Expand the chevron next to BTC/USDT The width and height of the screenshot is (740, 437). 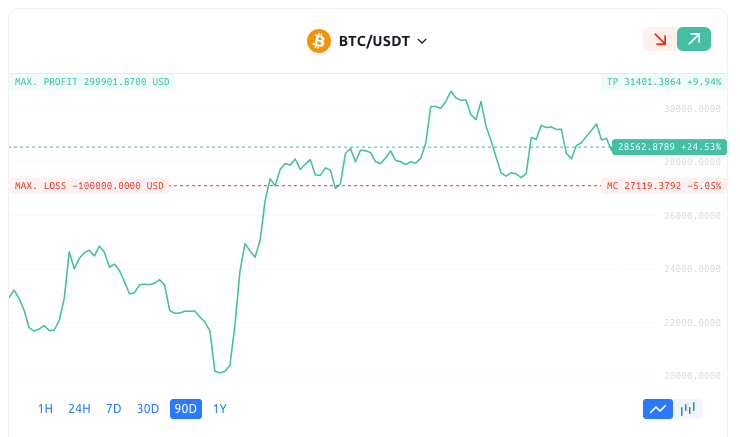click(422, 42)
